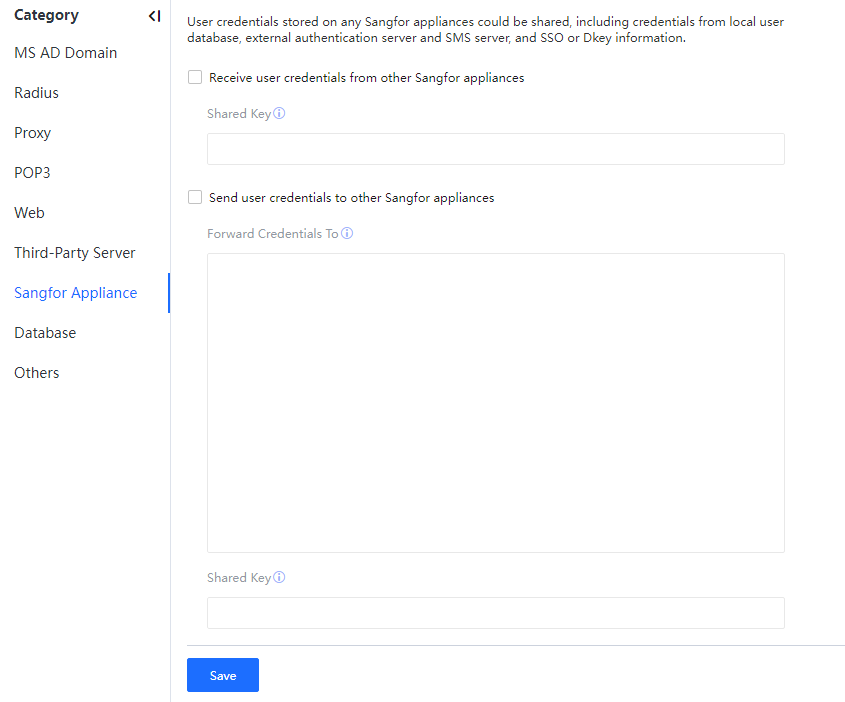Image resolution: width=845 pixels, height=702 pixels.
Task: Click info icon beside Forward Credentials To
Action: pyautogui.click(x=347, y=233)
